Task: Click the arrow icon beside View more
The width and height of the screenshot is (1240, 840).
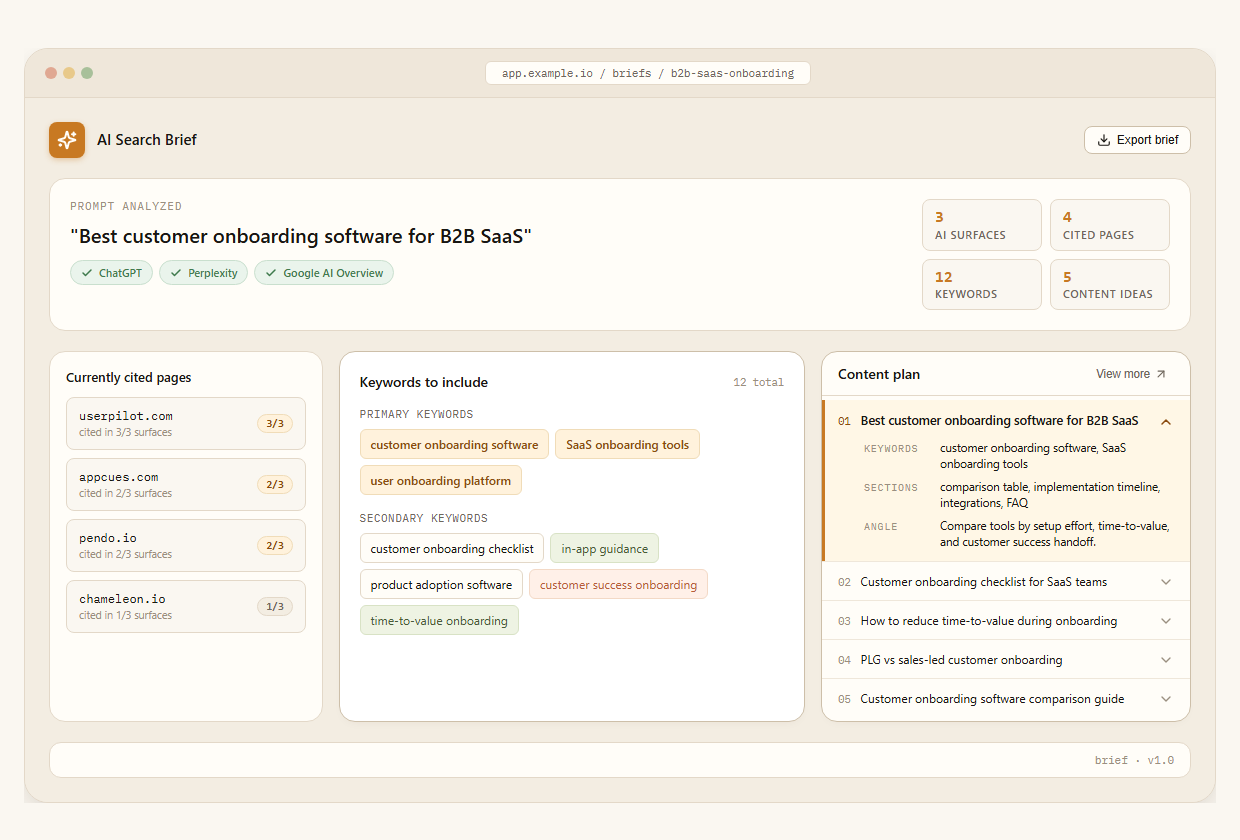Action: 1161,374
